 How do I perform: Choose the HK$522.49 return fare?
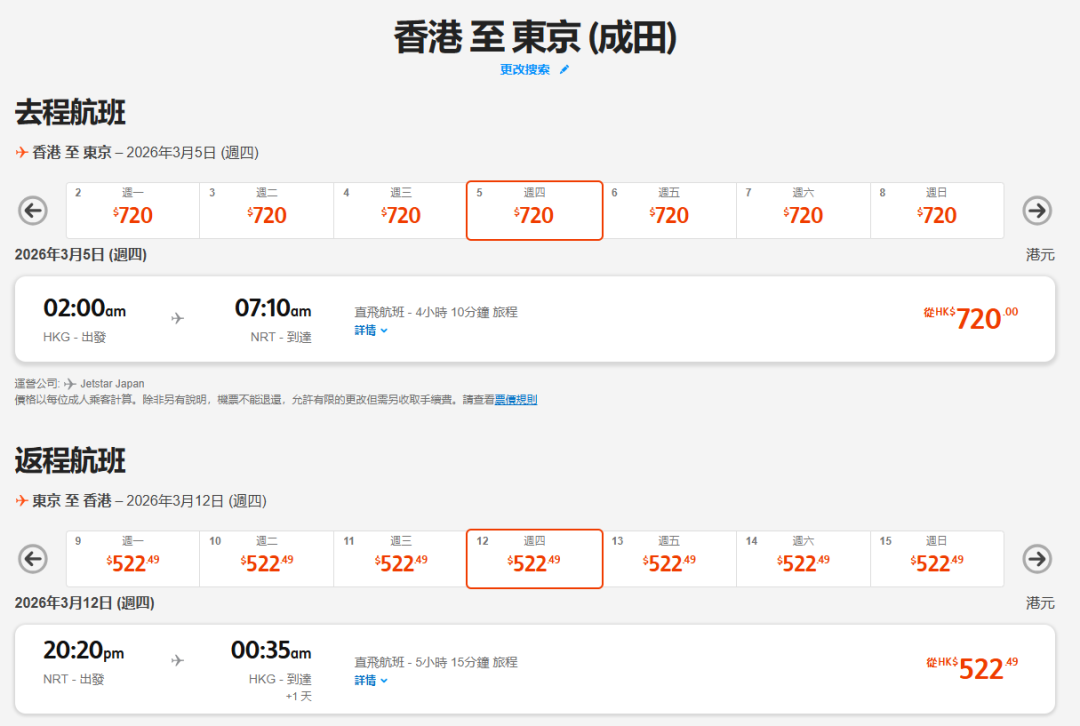pyautogui.click(x=972, y=668)
